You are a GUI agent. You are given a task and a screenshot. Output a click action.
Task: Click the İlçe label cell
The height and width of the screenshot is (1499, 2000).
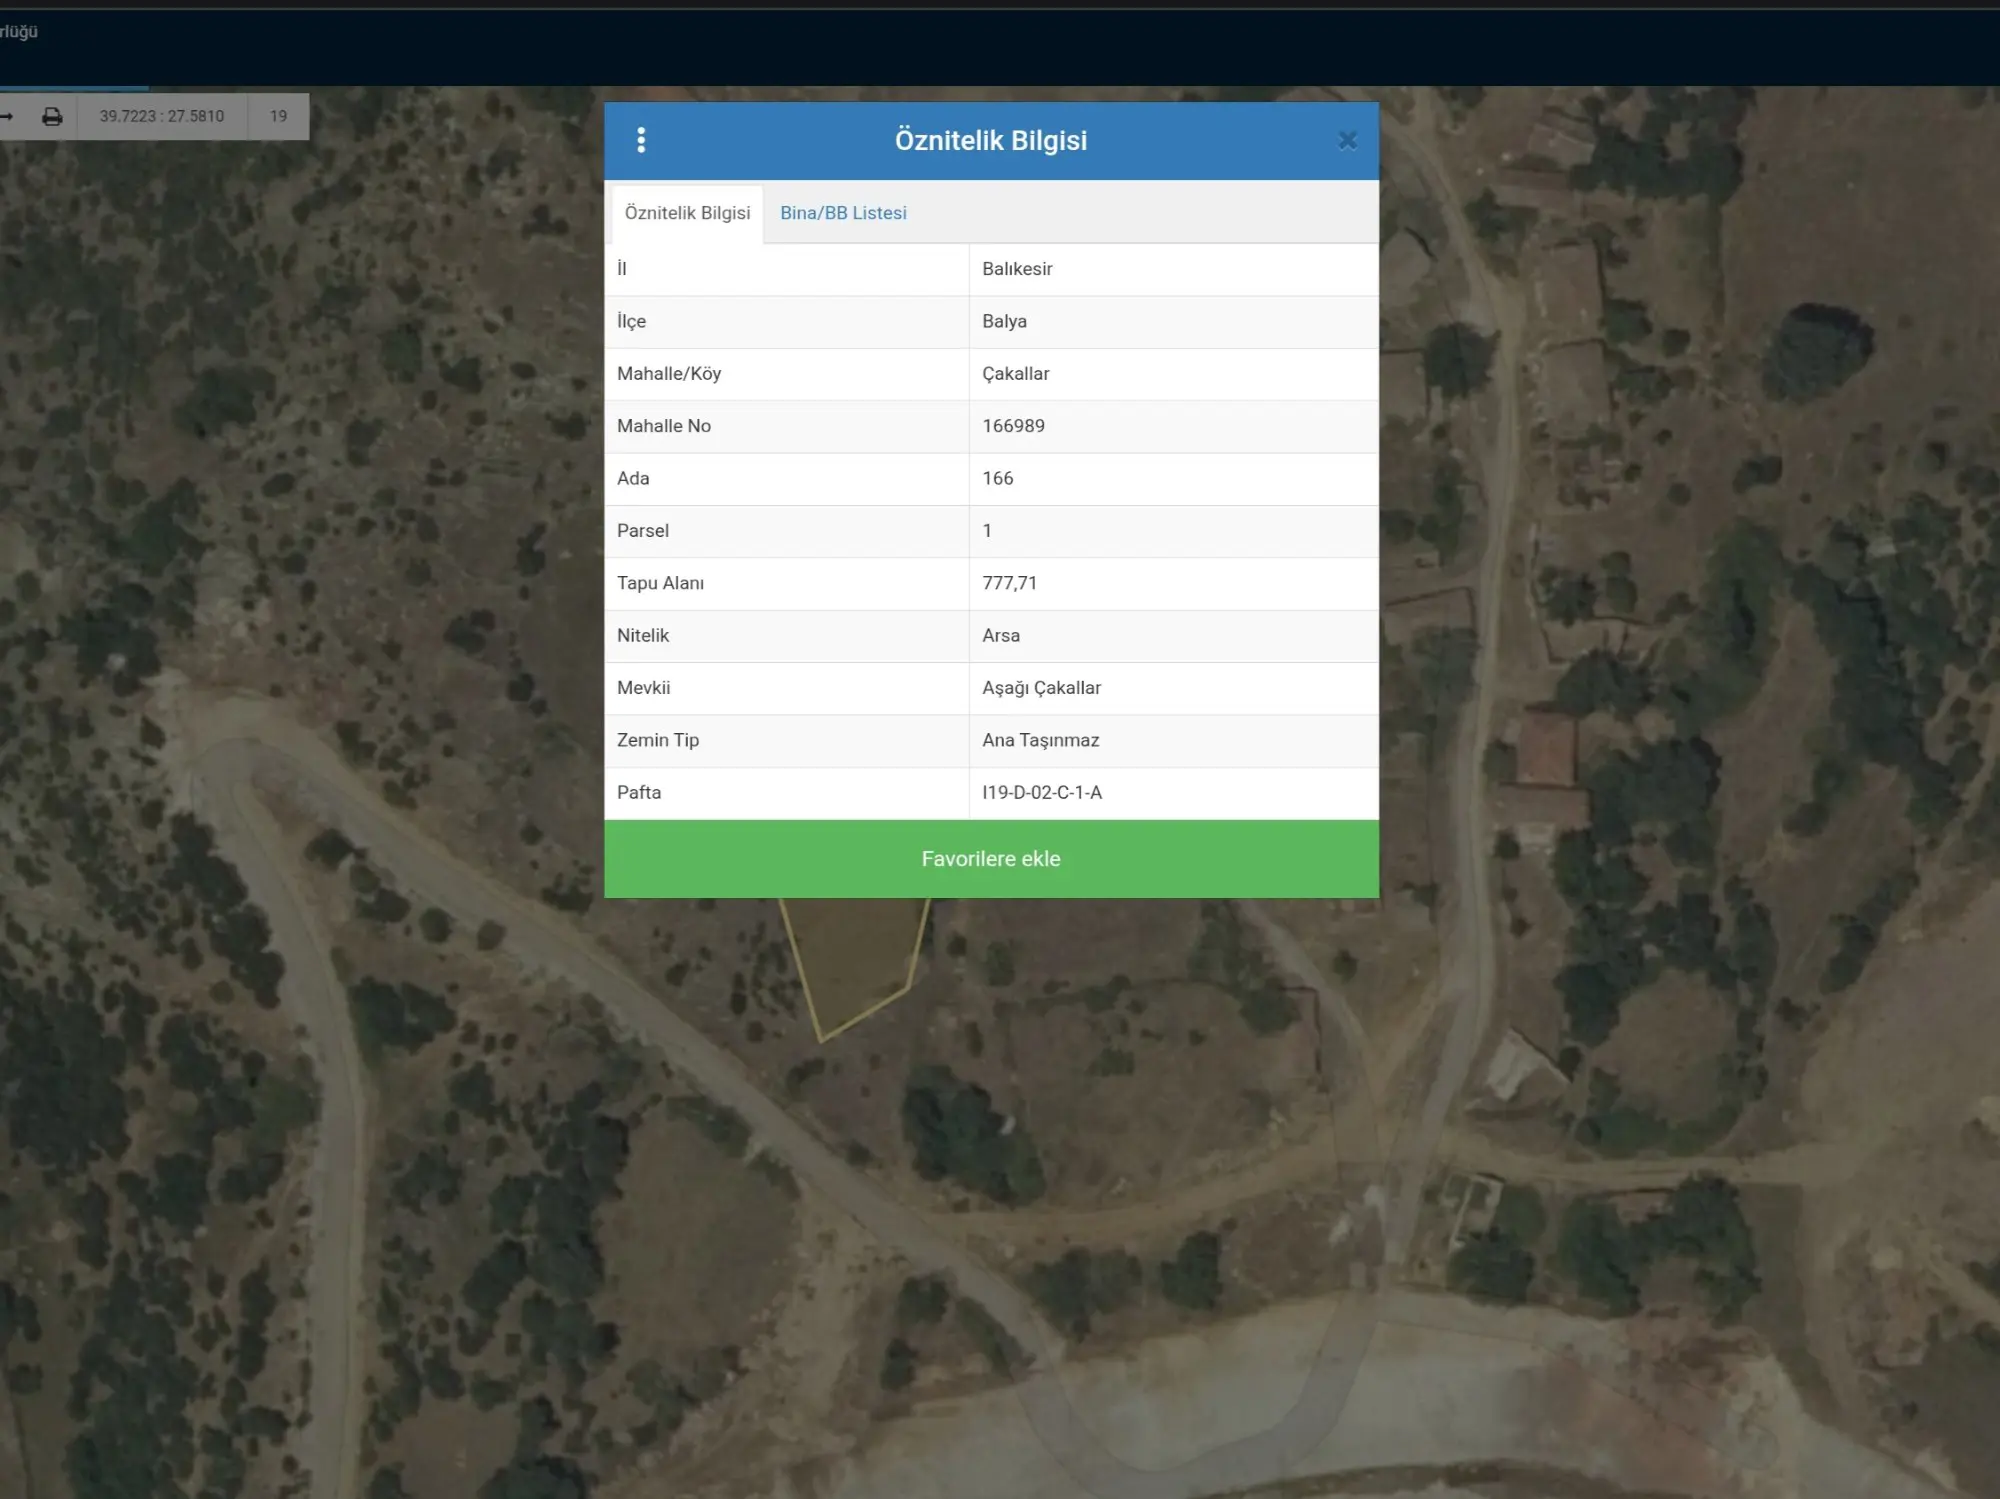[x=787, y=322]
